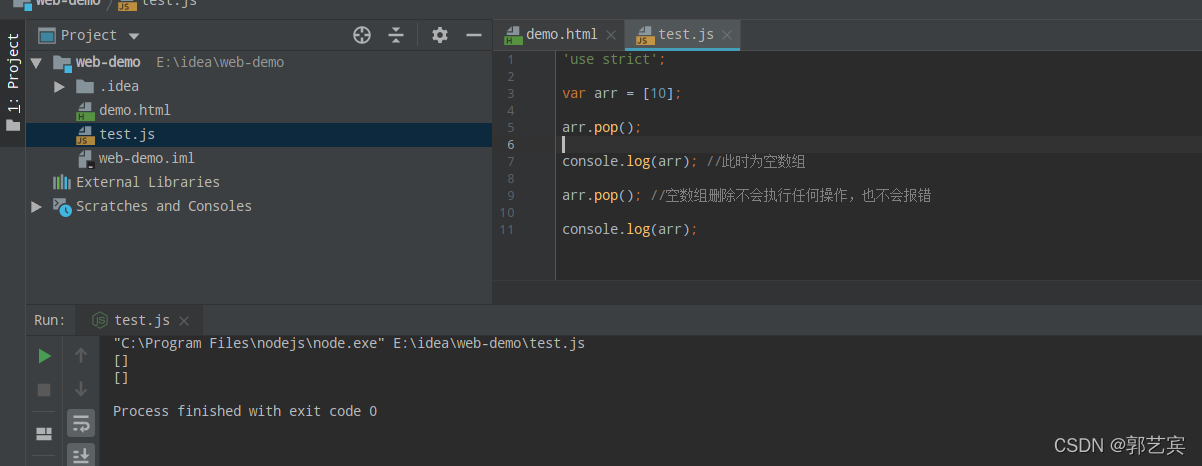Open Project panel settings gear

[x=440, y=35]
